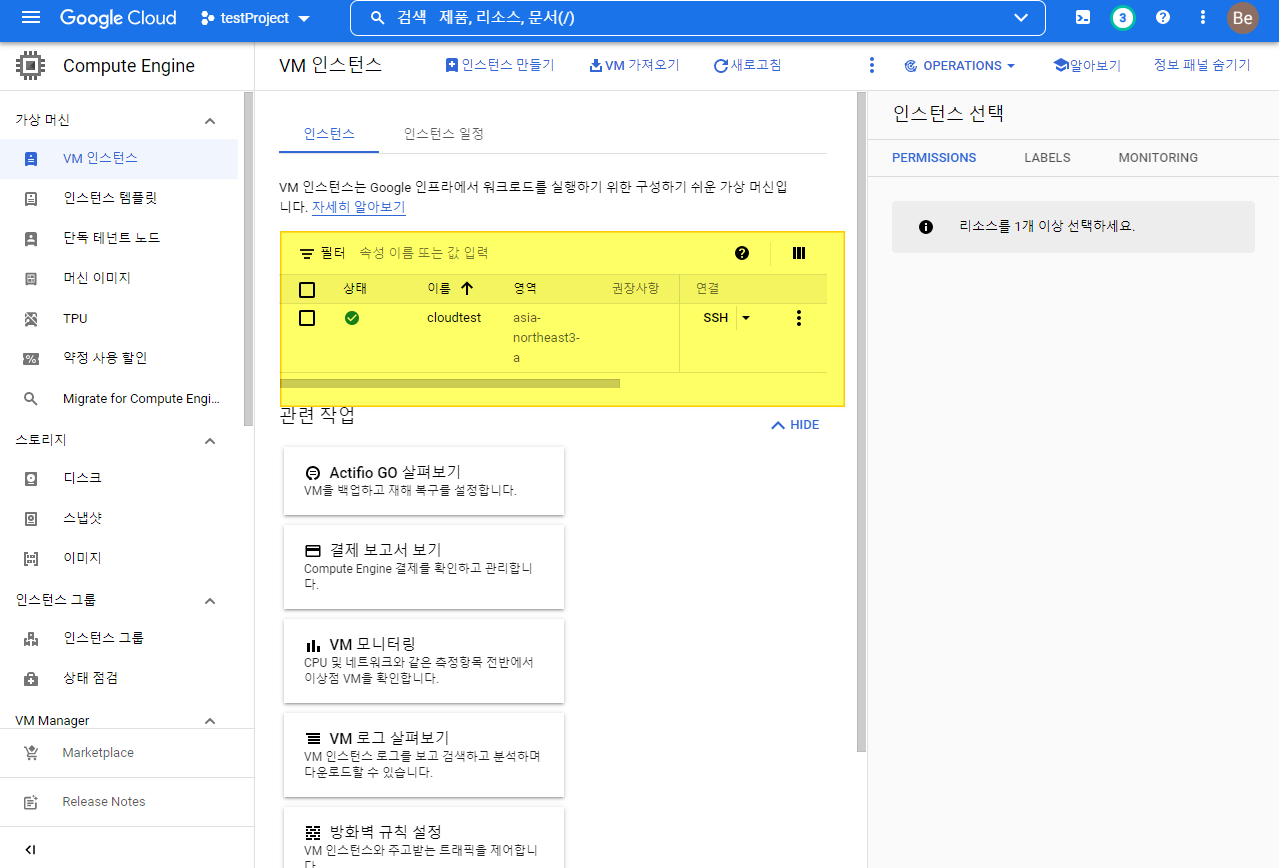Toggle the cloudtest row checkbox

[307, 318]
